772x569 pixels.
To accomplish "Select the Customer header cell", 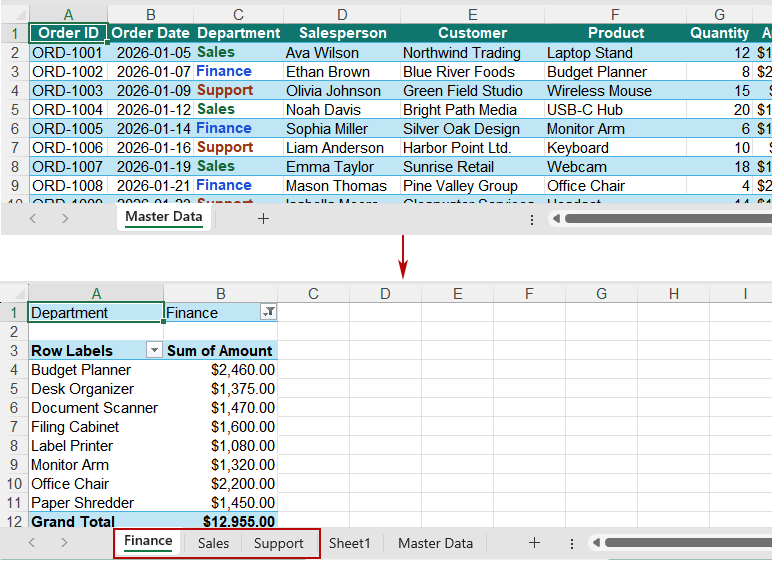I will (473, 33).
